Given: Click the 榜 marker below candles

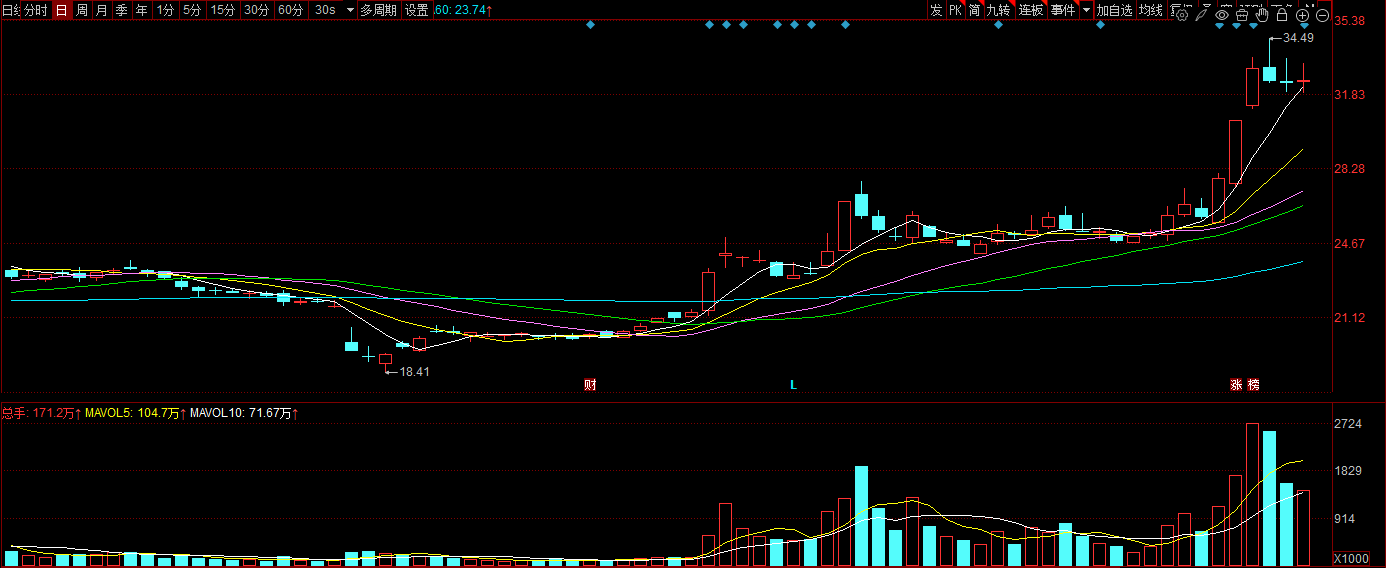Looking at the screenshot, I should tap(1253, 384).
